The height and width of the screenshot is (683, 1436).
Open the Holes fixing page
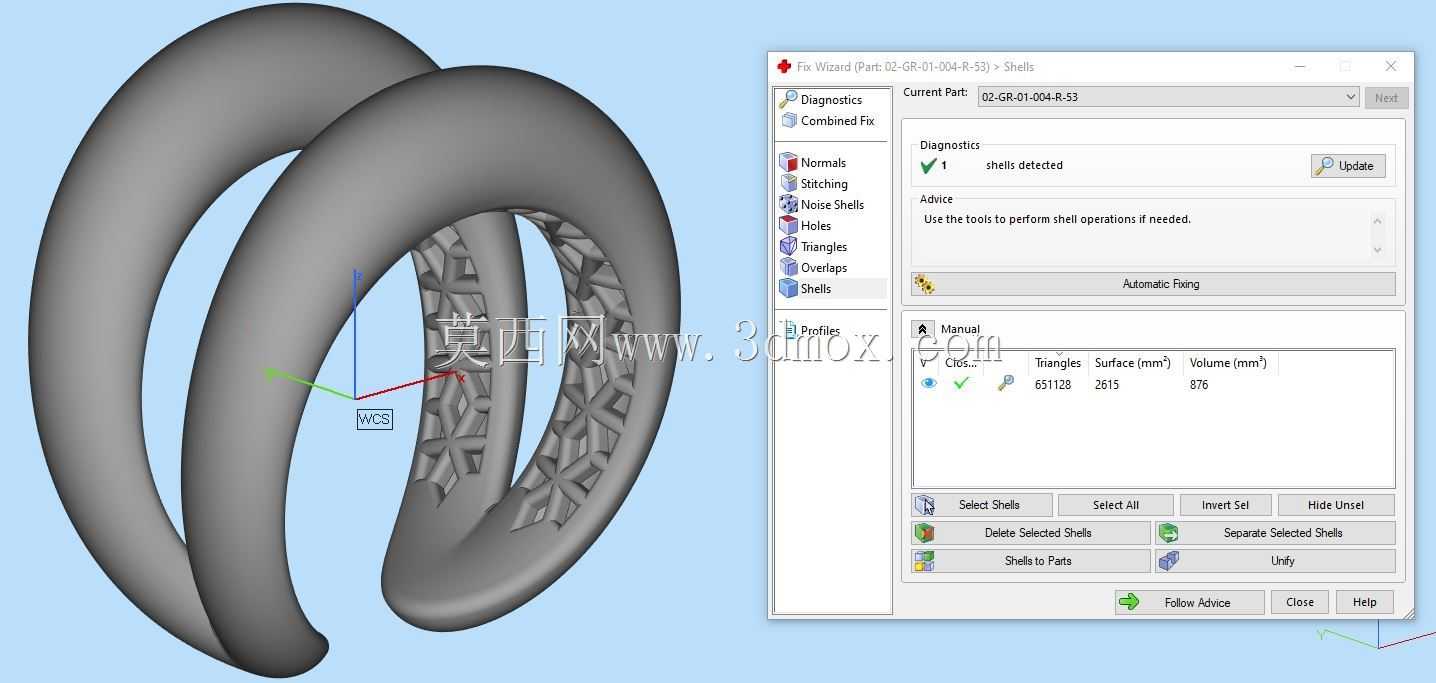pos(806,226)
